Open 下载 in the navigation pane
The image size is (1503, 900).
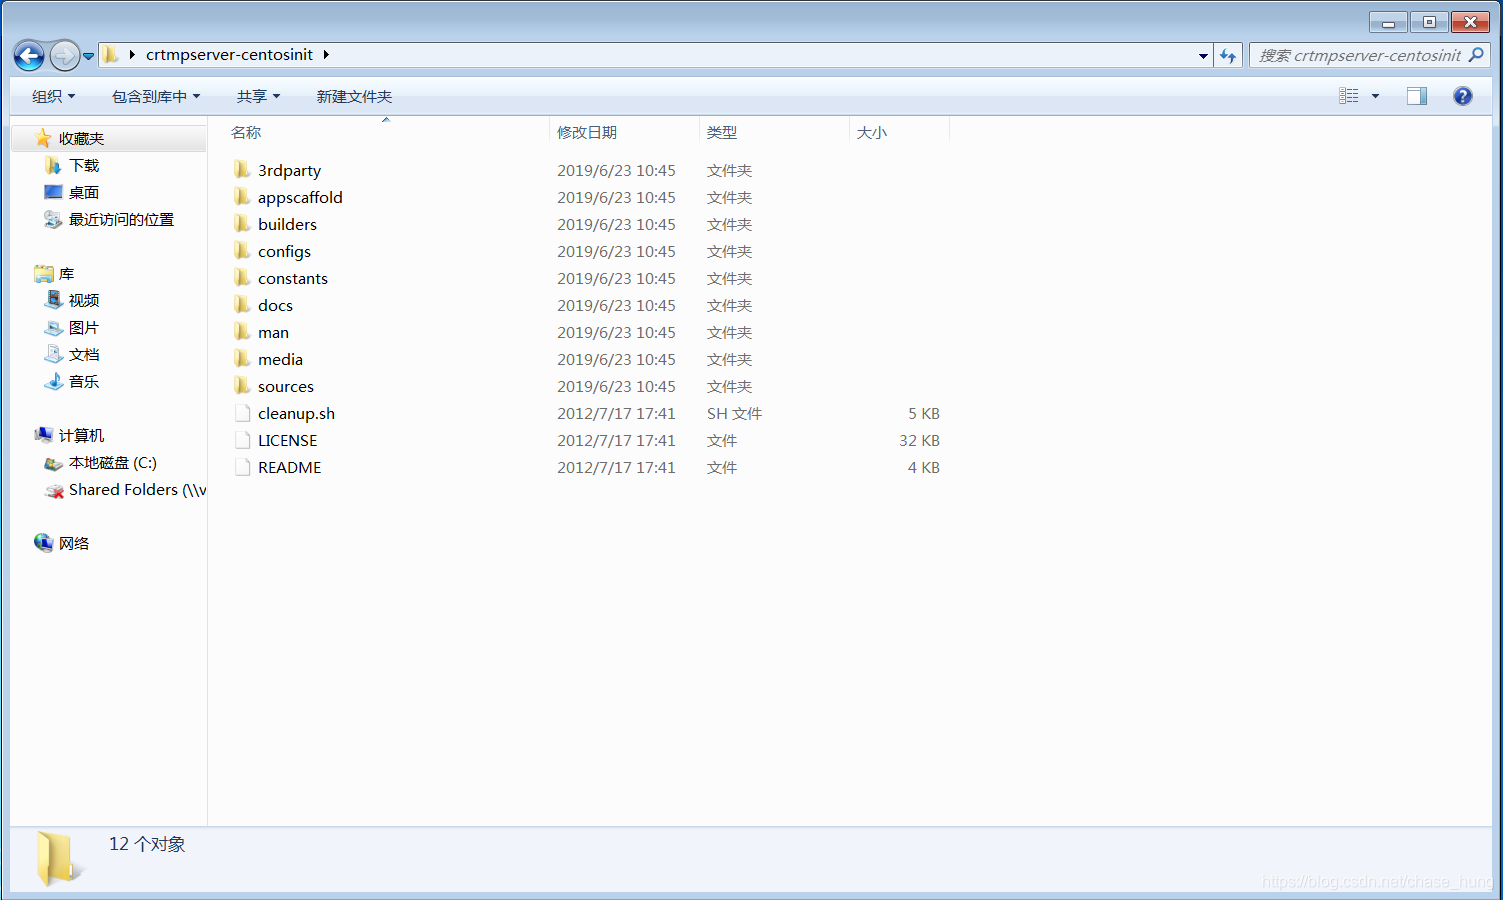[x=84, y=166]
